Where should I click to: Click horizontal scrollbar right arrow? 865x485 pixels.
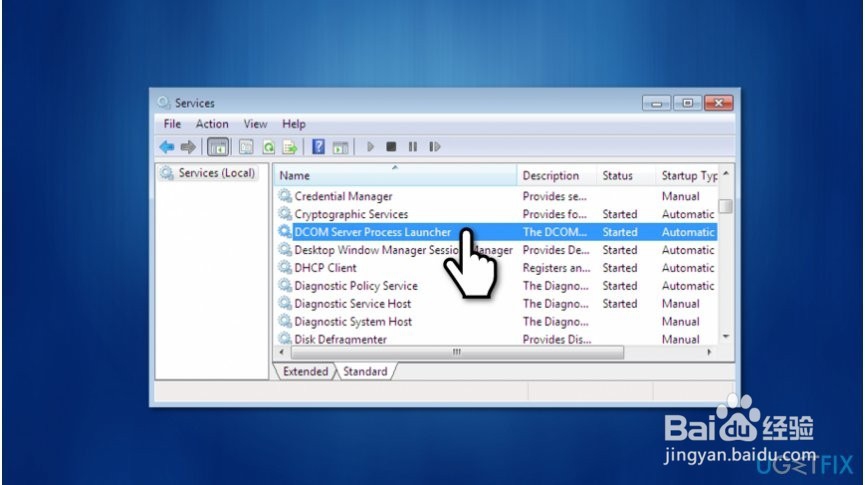point(709,351)
